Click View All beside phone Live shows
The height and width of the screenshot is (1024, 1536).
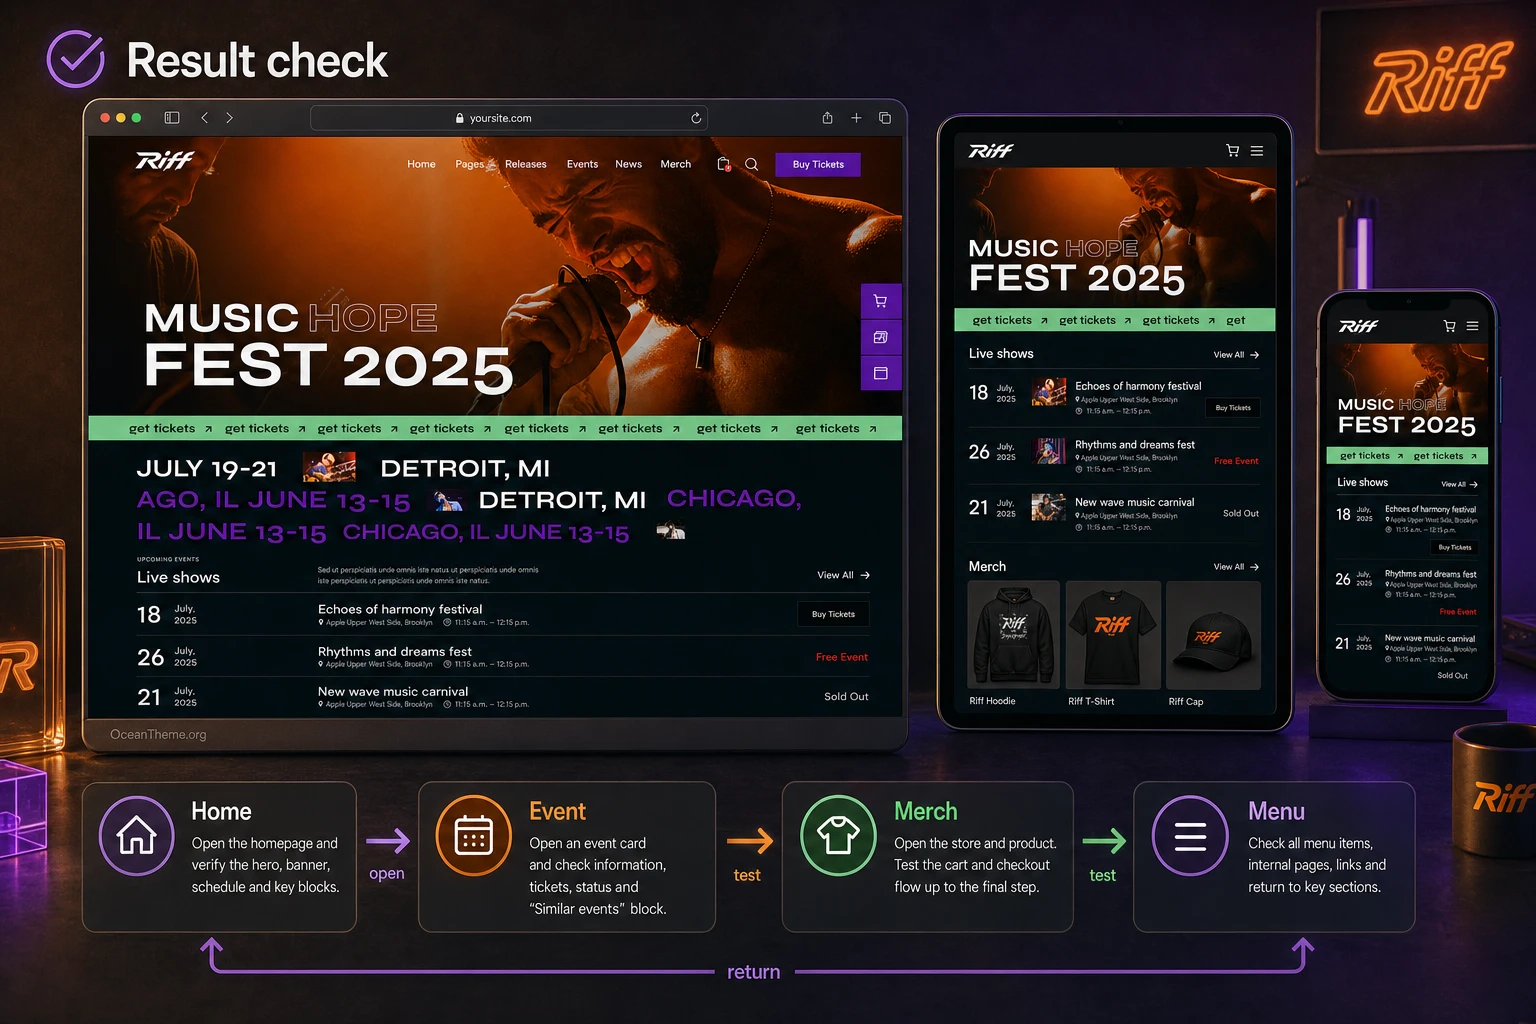coord(1459,484)
